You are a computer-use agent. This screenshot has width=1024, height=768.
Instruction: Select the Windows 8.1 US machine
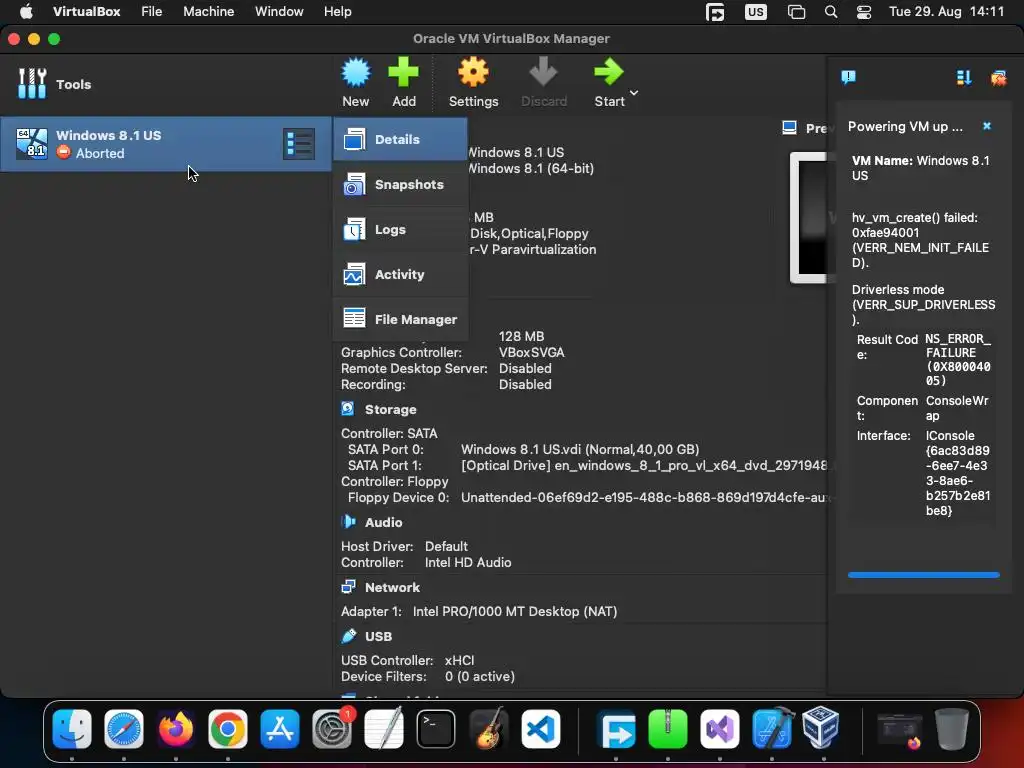166,144
